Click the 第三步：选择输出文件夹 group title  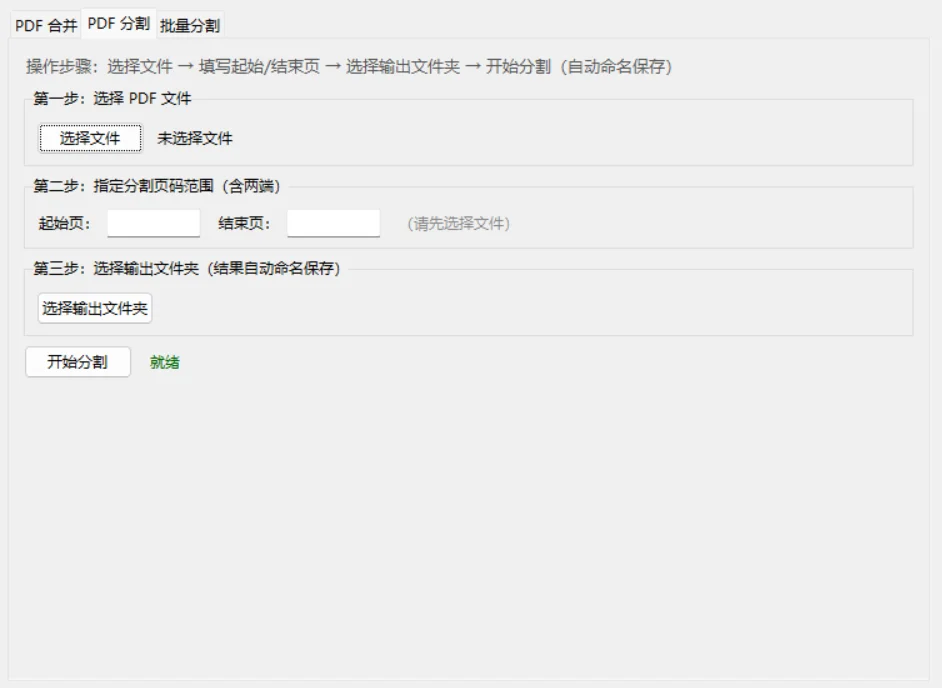(187, 269)
